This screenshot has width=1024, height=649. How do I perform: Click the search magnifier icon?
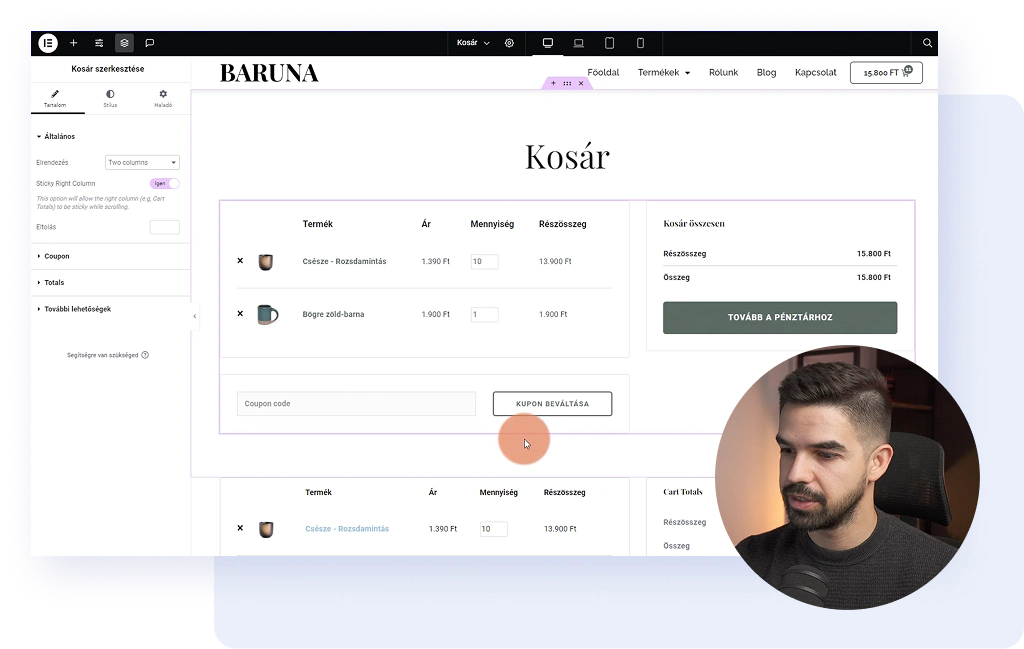click(x=927, y=43)
